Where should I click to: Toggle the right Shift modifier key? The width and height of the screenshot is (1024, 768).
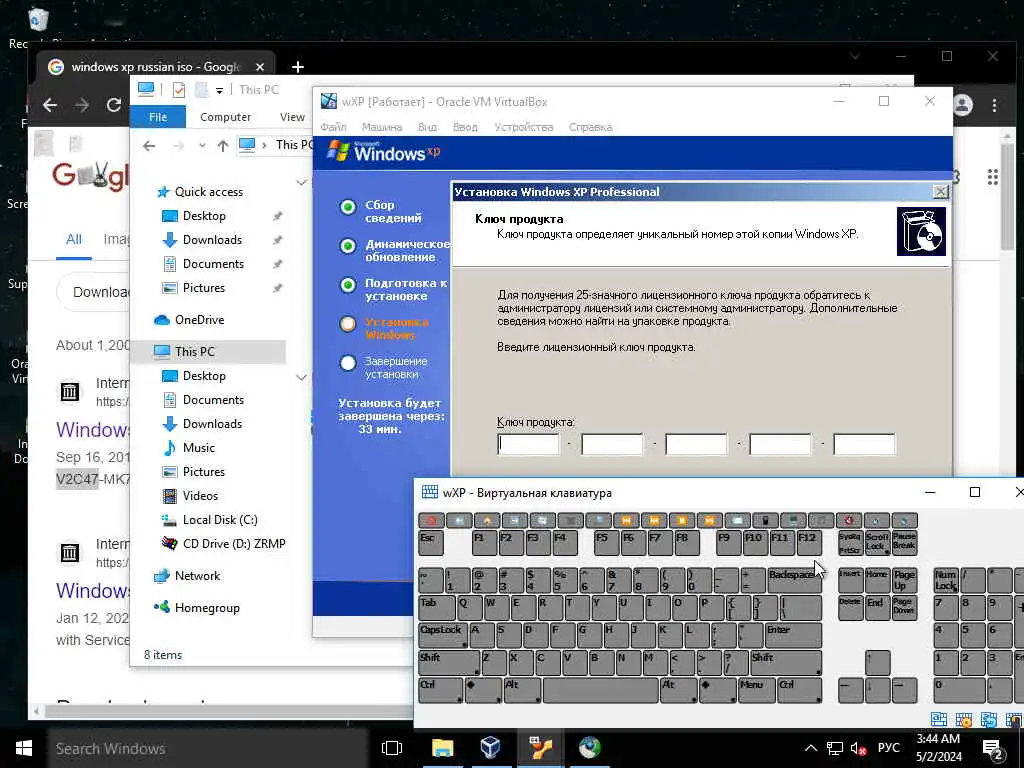click(786, 663)
